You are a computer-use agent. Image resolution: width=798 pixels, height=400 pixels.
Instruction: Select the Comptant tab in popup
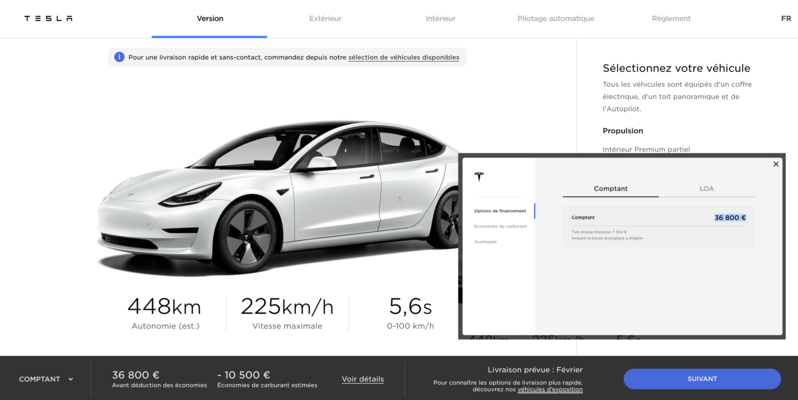[x=611, y=188]
